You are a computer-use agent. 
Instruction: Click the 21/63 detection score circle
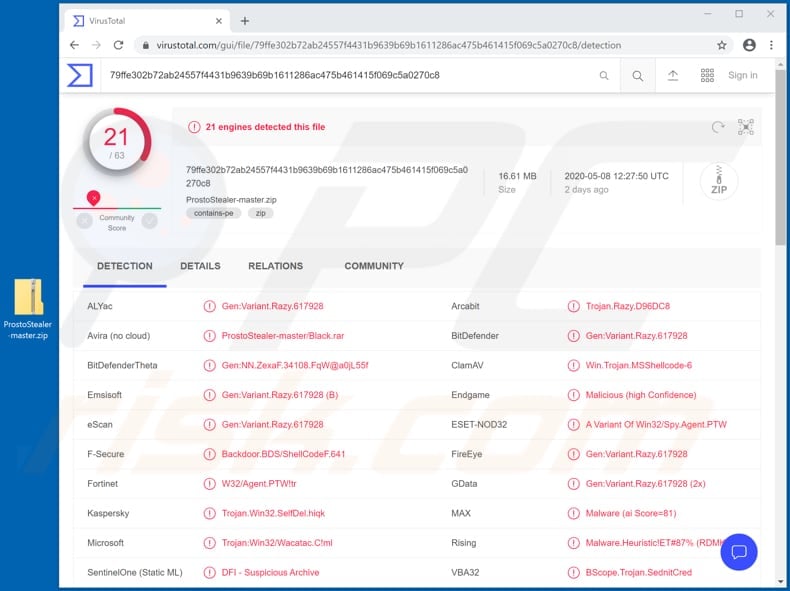click(x=117, y=142)
